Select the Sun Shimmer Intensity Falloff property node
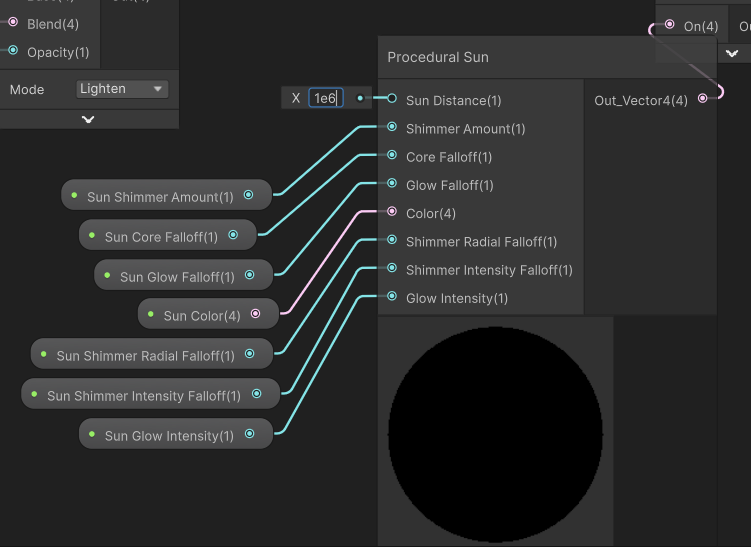The image size is (751, 547). pos(143,395)
